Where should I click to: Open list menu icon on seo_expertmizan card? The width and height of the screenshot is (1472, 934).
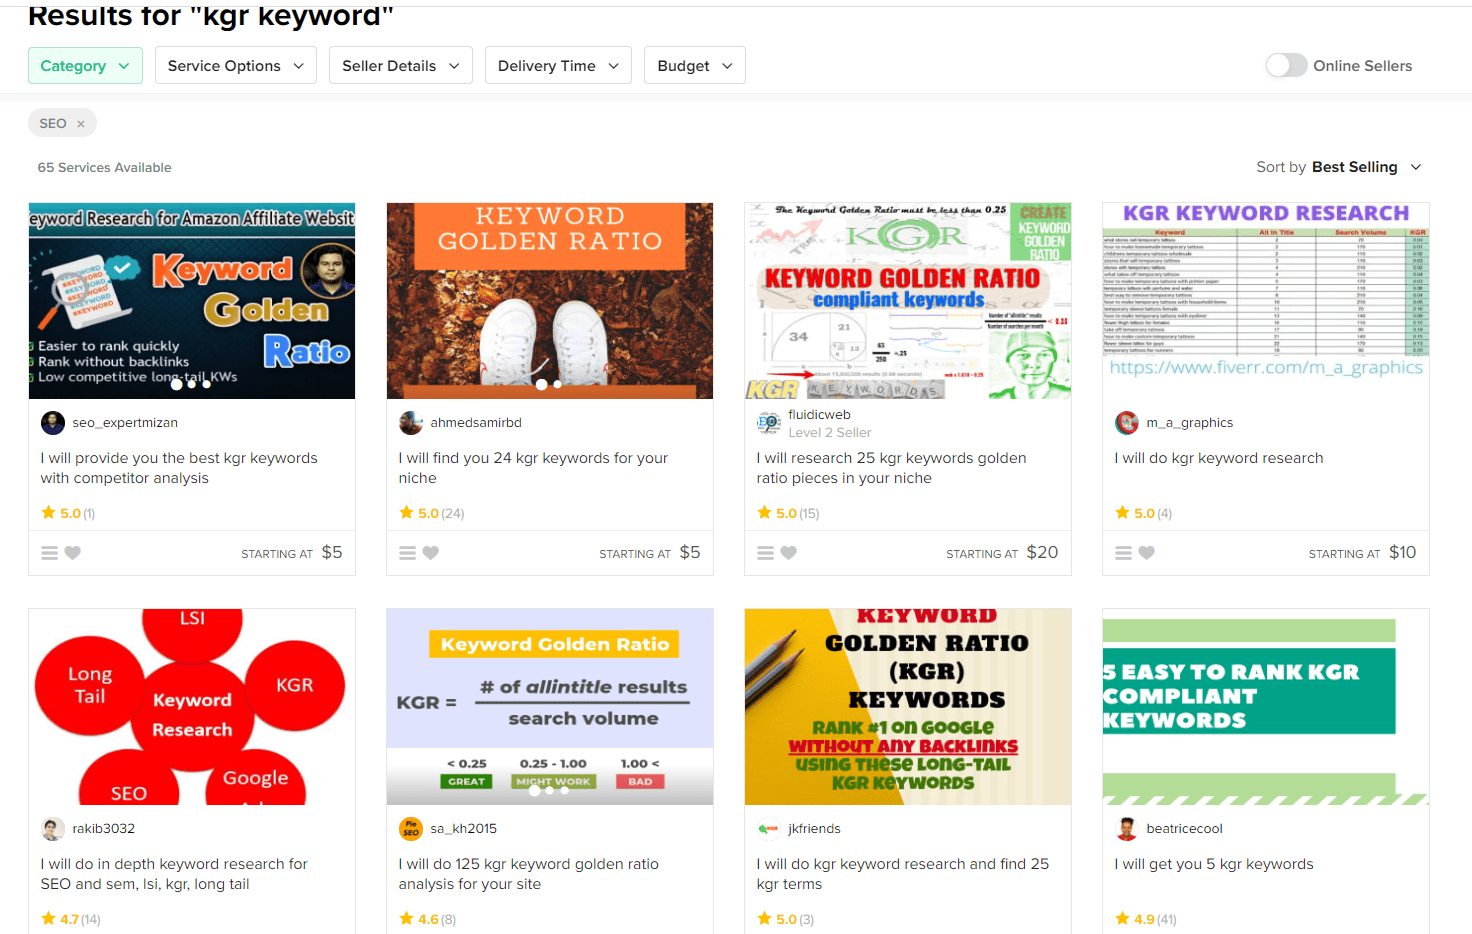(x=49, y=553)
